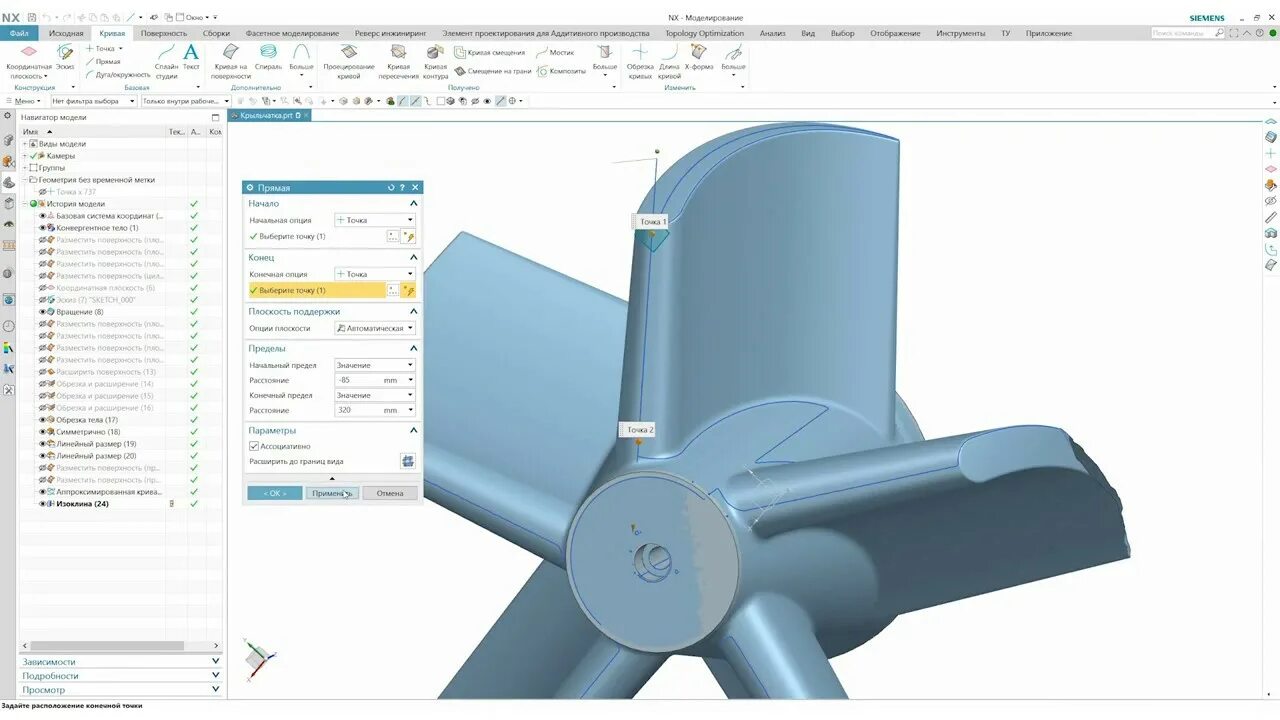
Task: Select the Крыльчатка.prt document tab
Action: click(x=270, y=116)
